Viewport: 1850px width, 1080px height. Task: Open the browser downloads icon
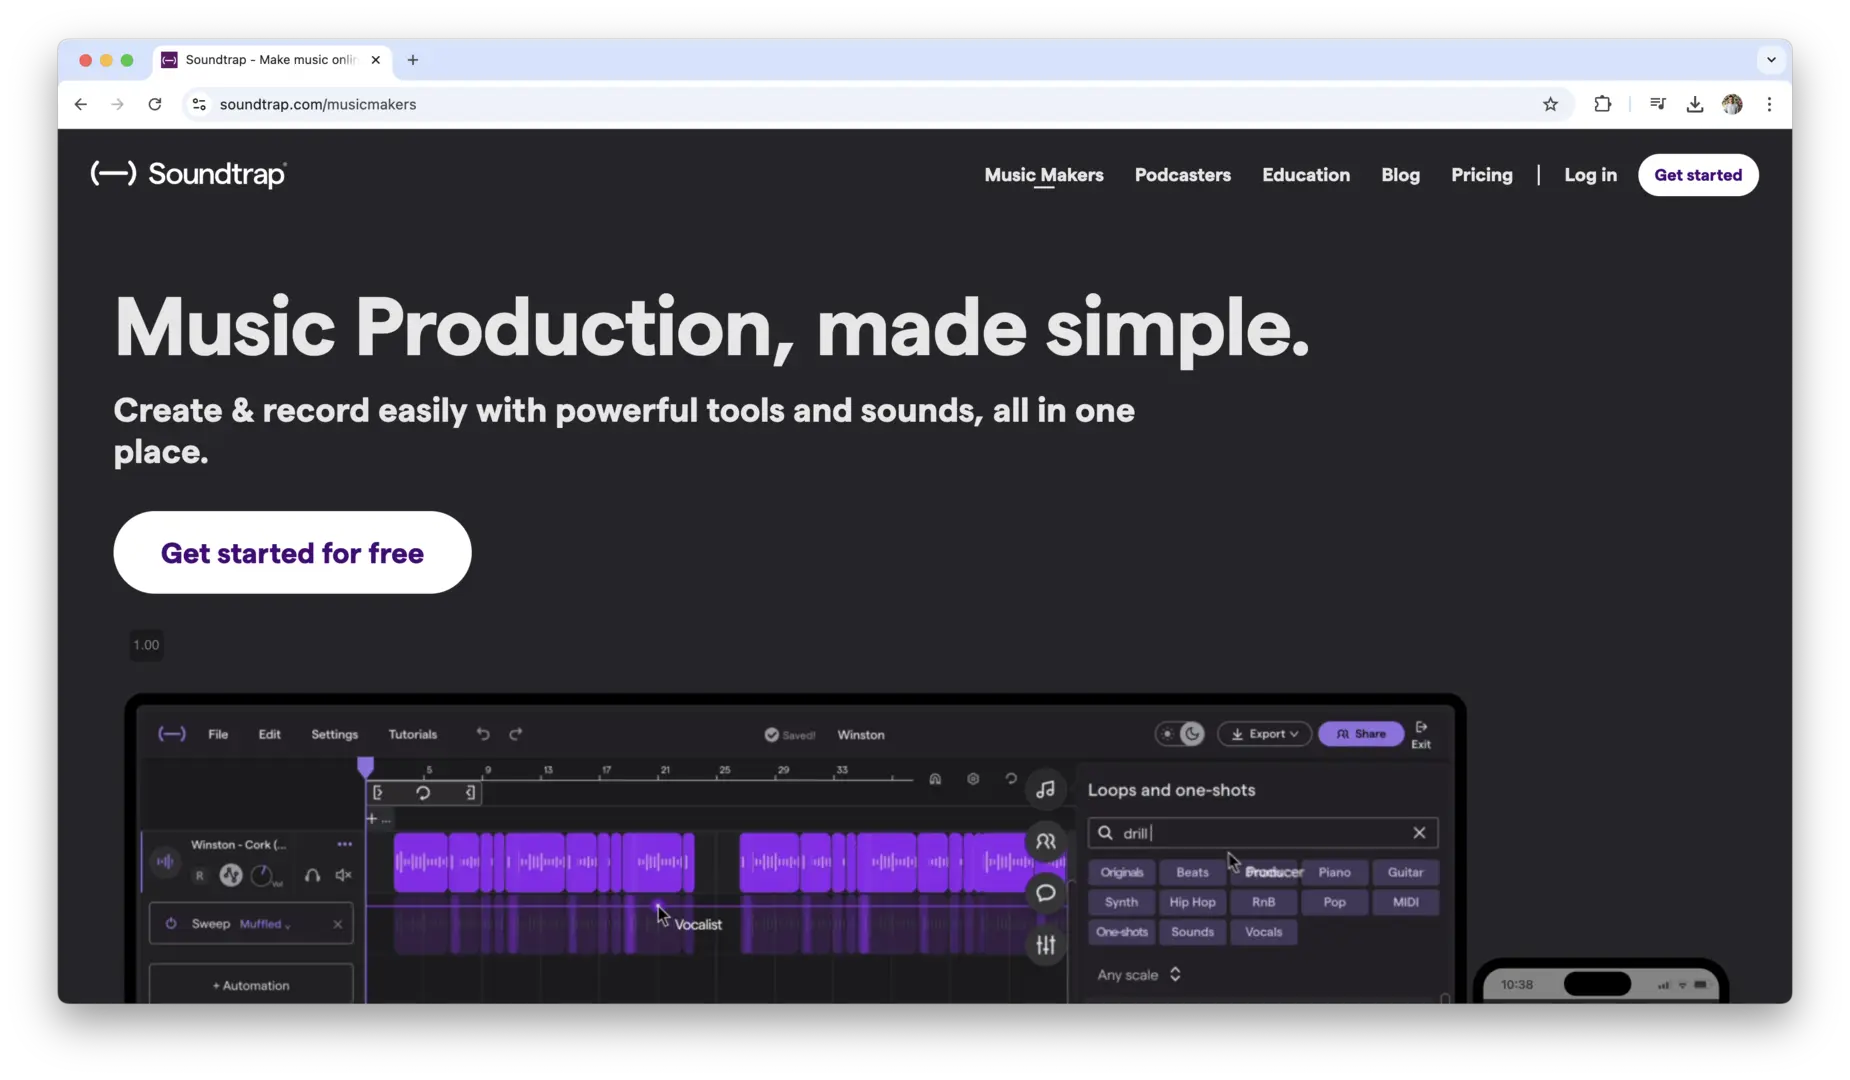pyautogui.click(x=1695, y=104)
